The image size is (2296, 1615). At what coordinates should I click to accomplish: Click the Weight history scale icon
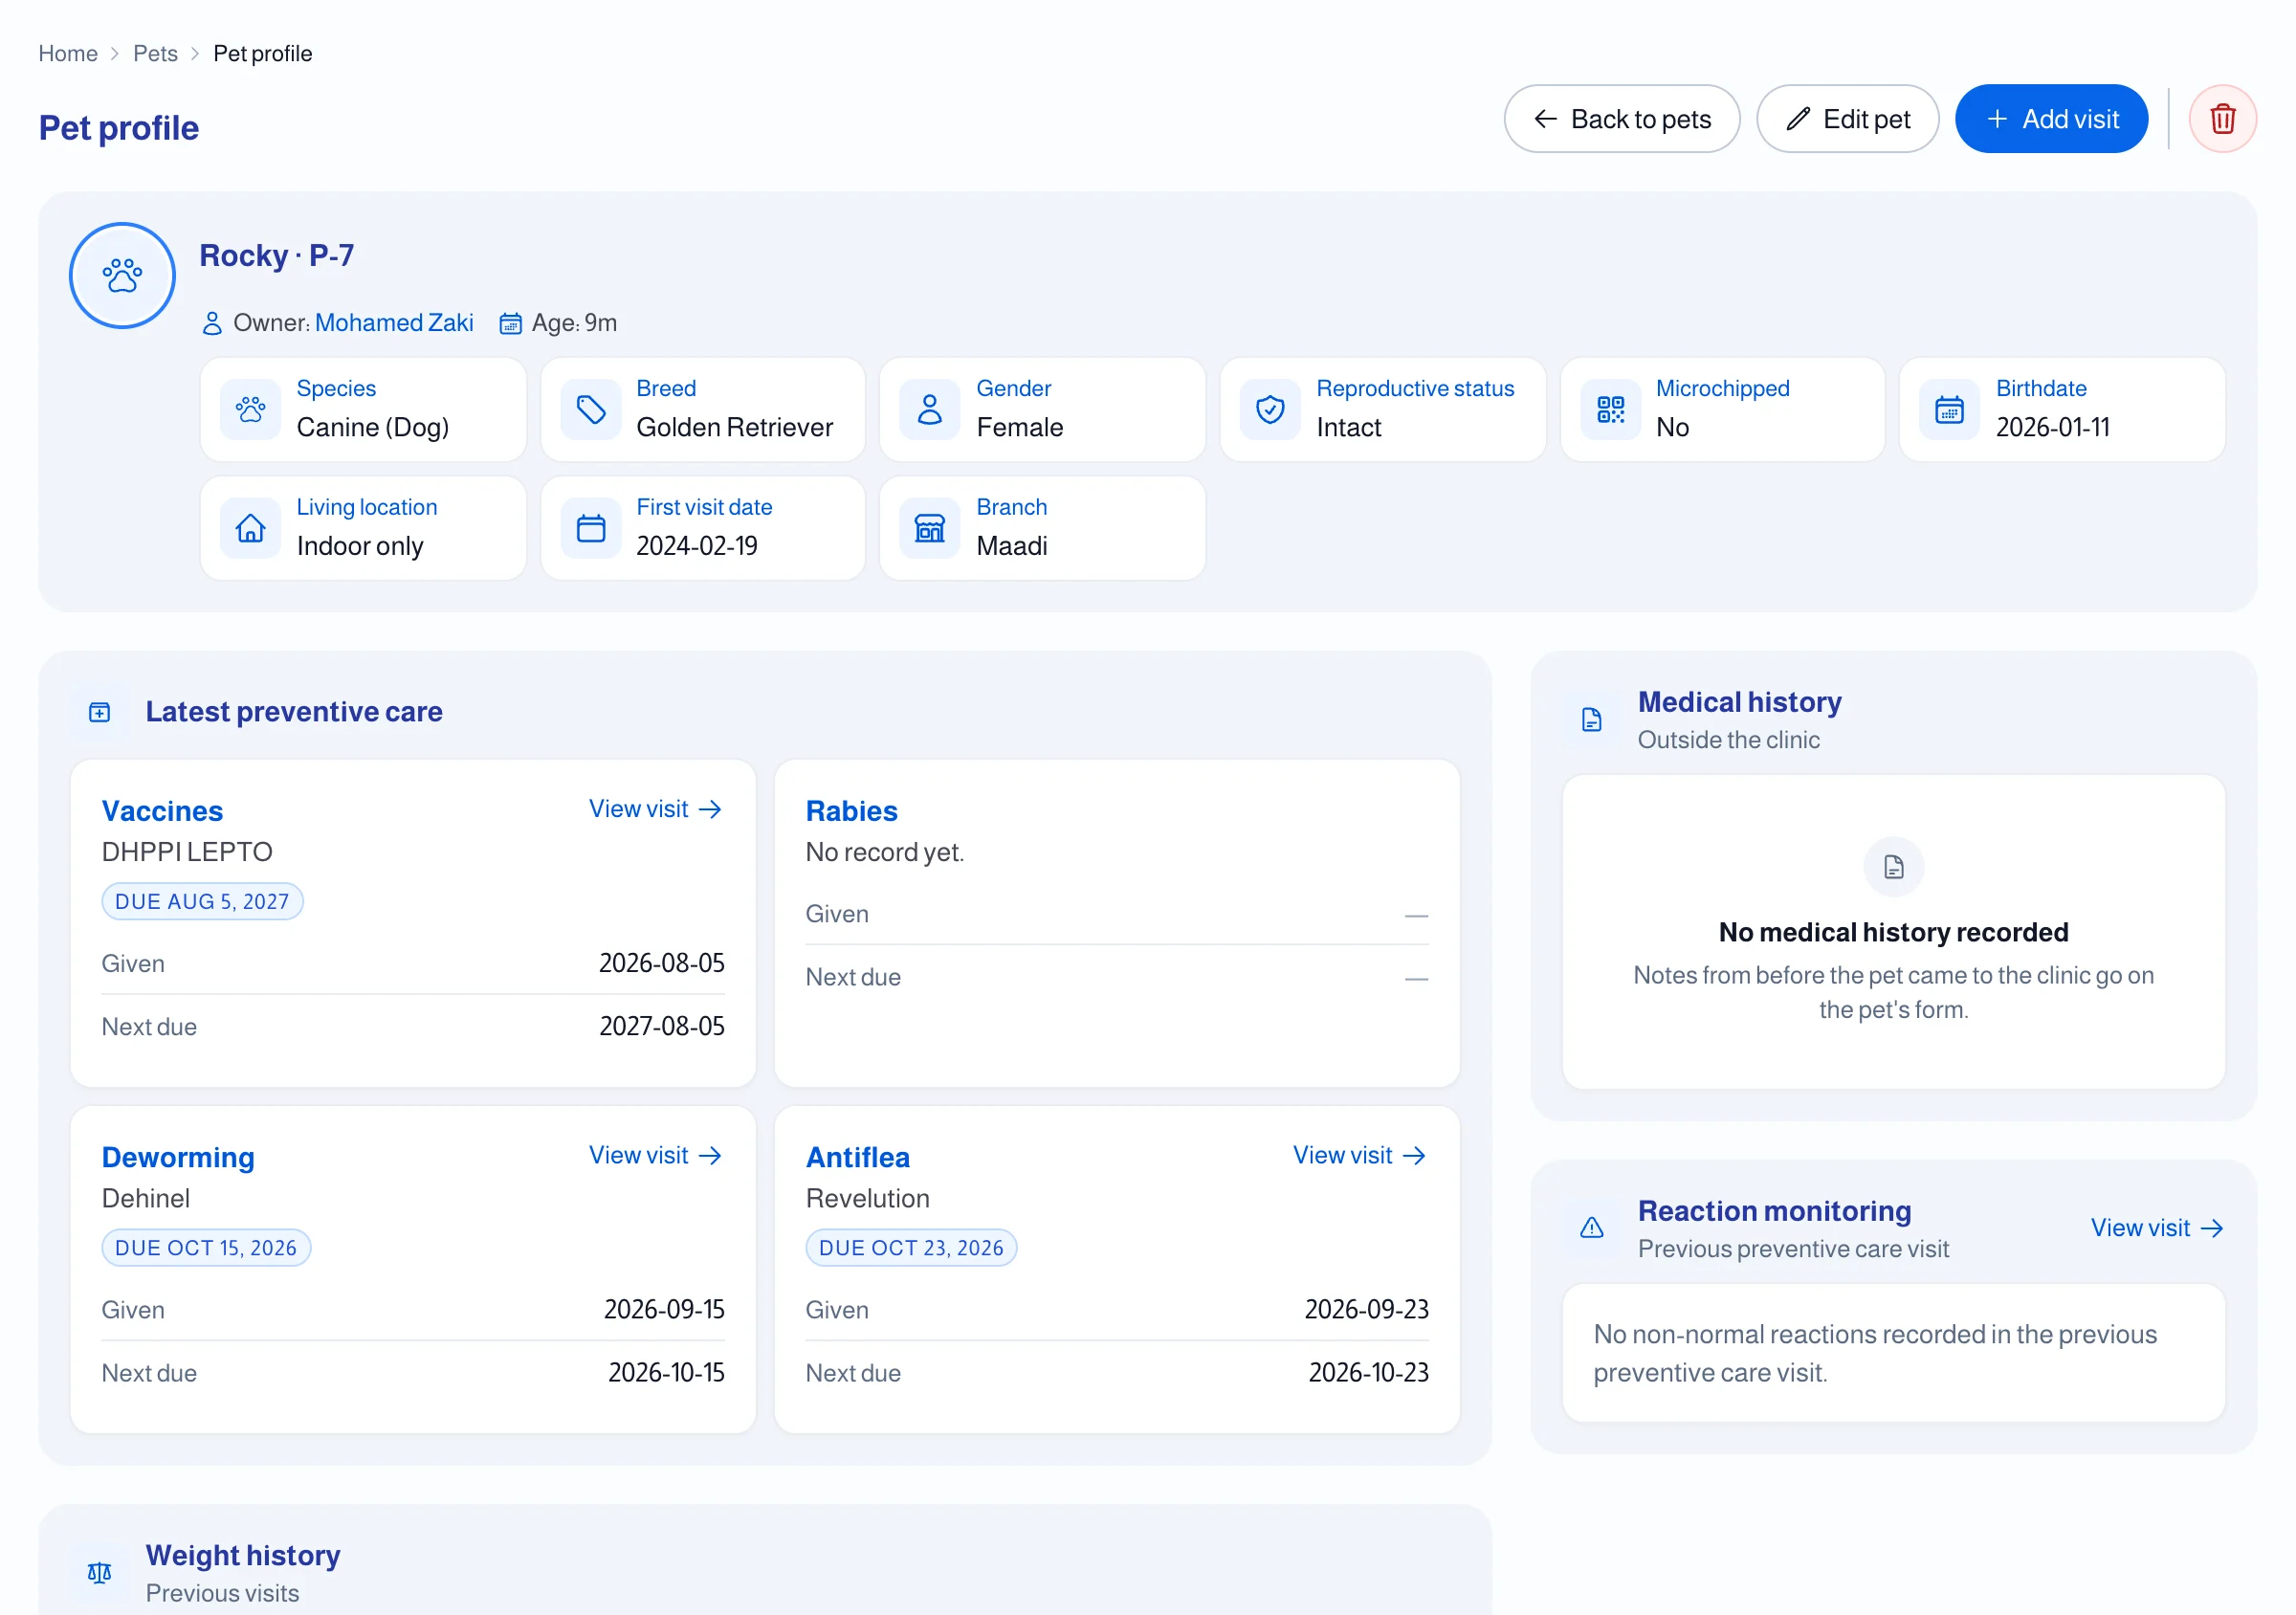100,1573
